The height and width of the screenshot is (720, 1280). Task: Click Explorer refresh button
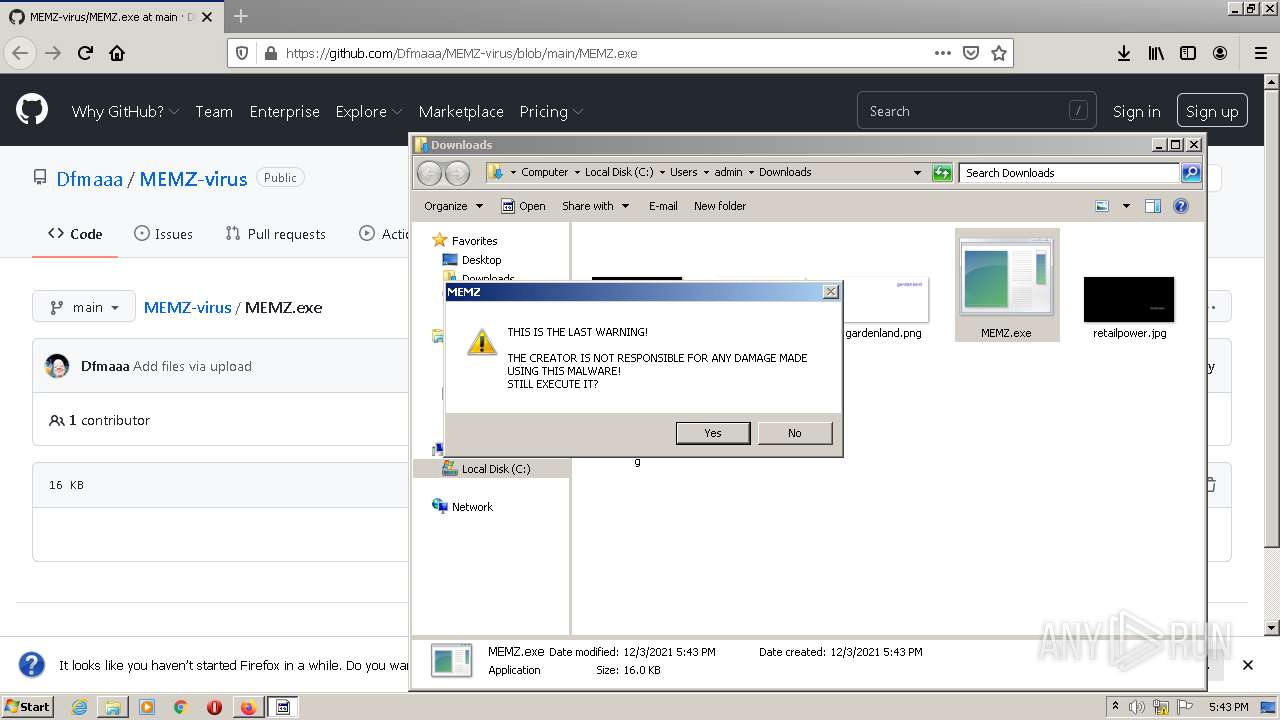pyautogui.click(x=942, y=173)
